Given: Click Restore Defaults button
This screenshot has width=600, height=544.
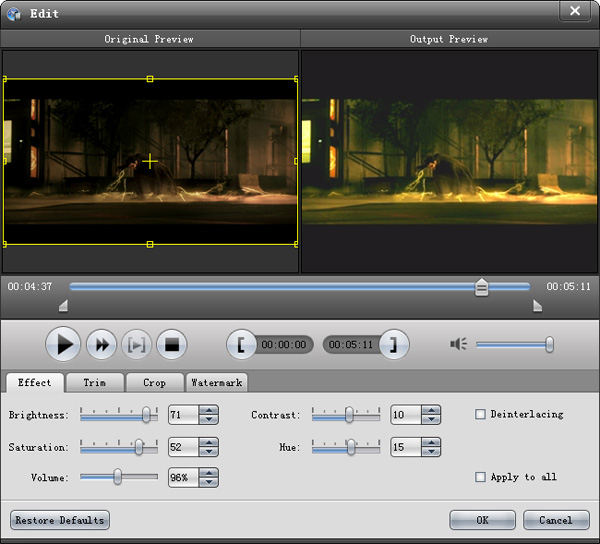Looking at the screenshot, I should pyautogui.click(x=60, y=520).
